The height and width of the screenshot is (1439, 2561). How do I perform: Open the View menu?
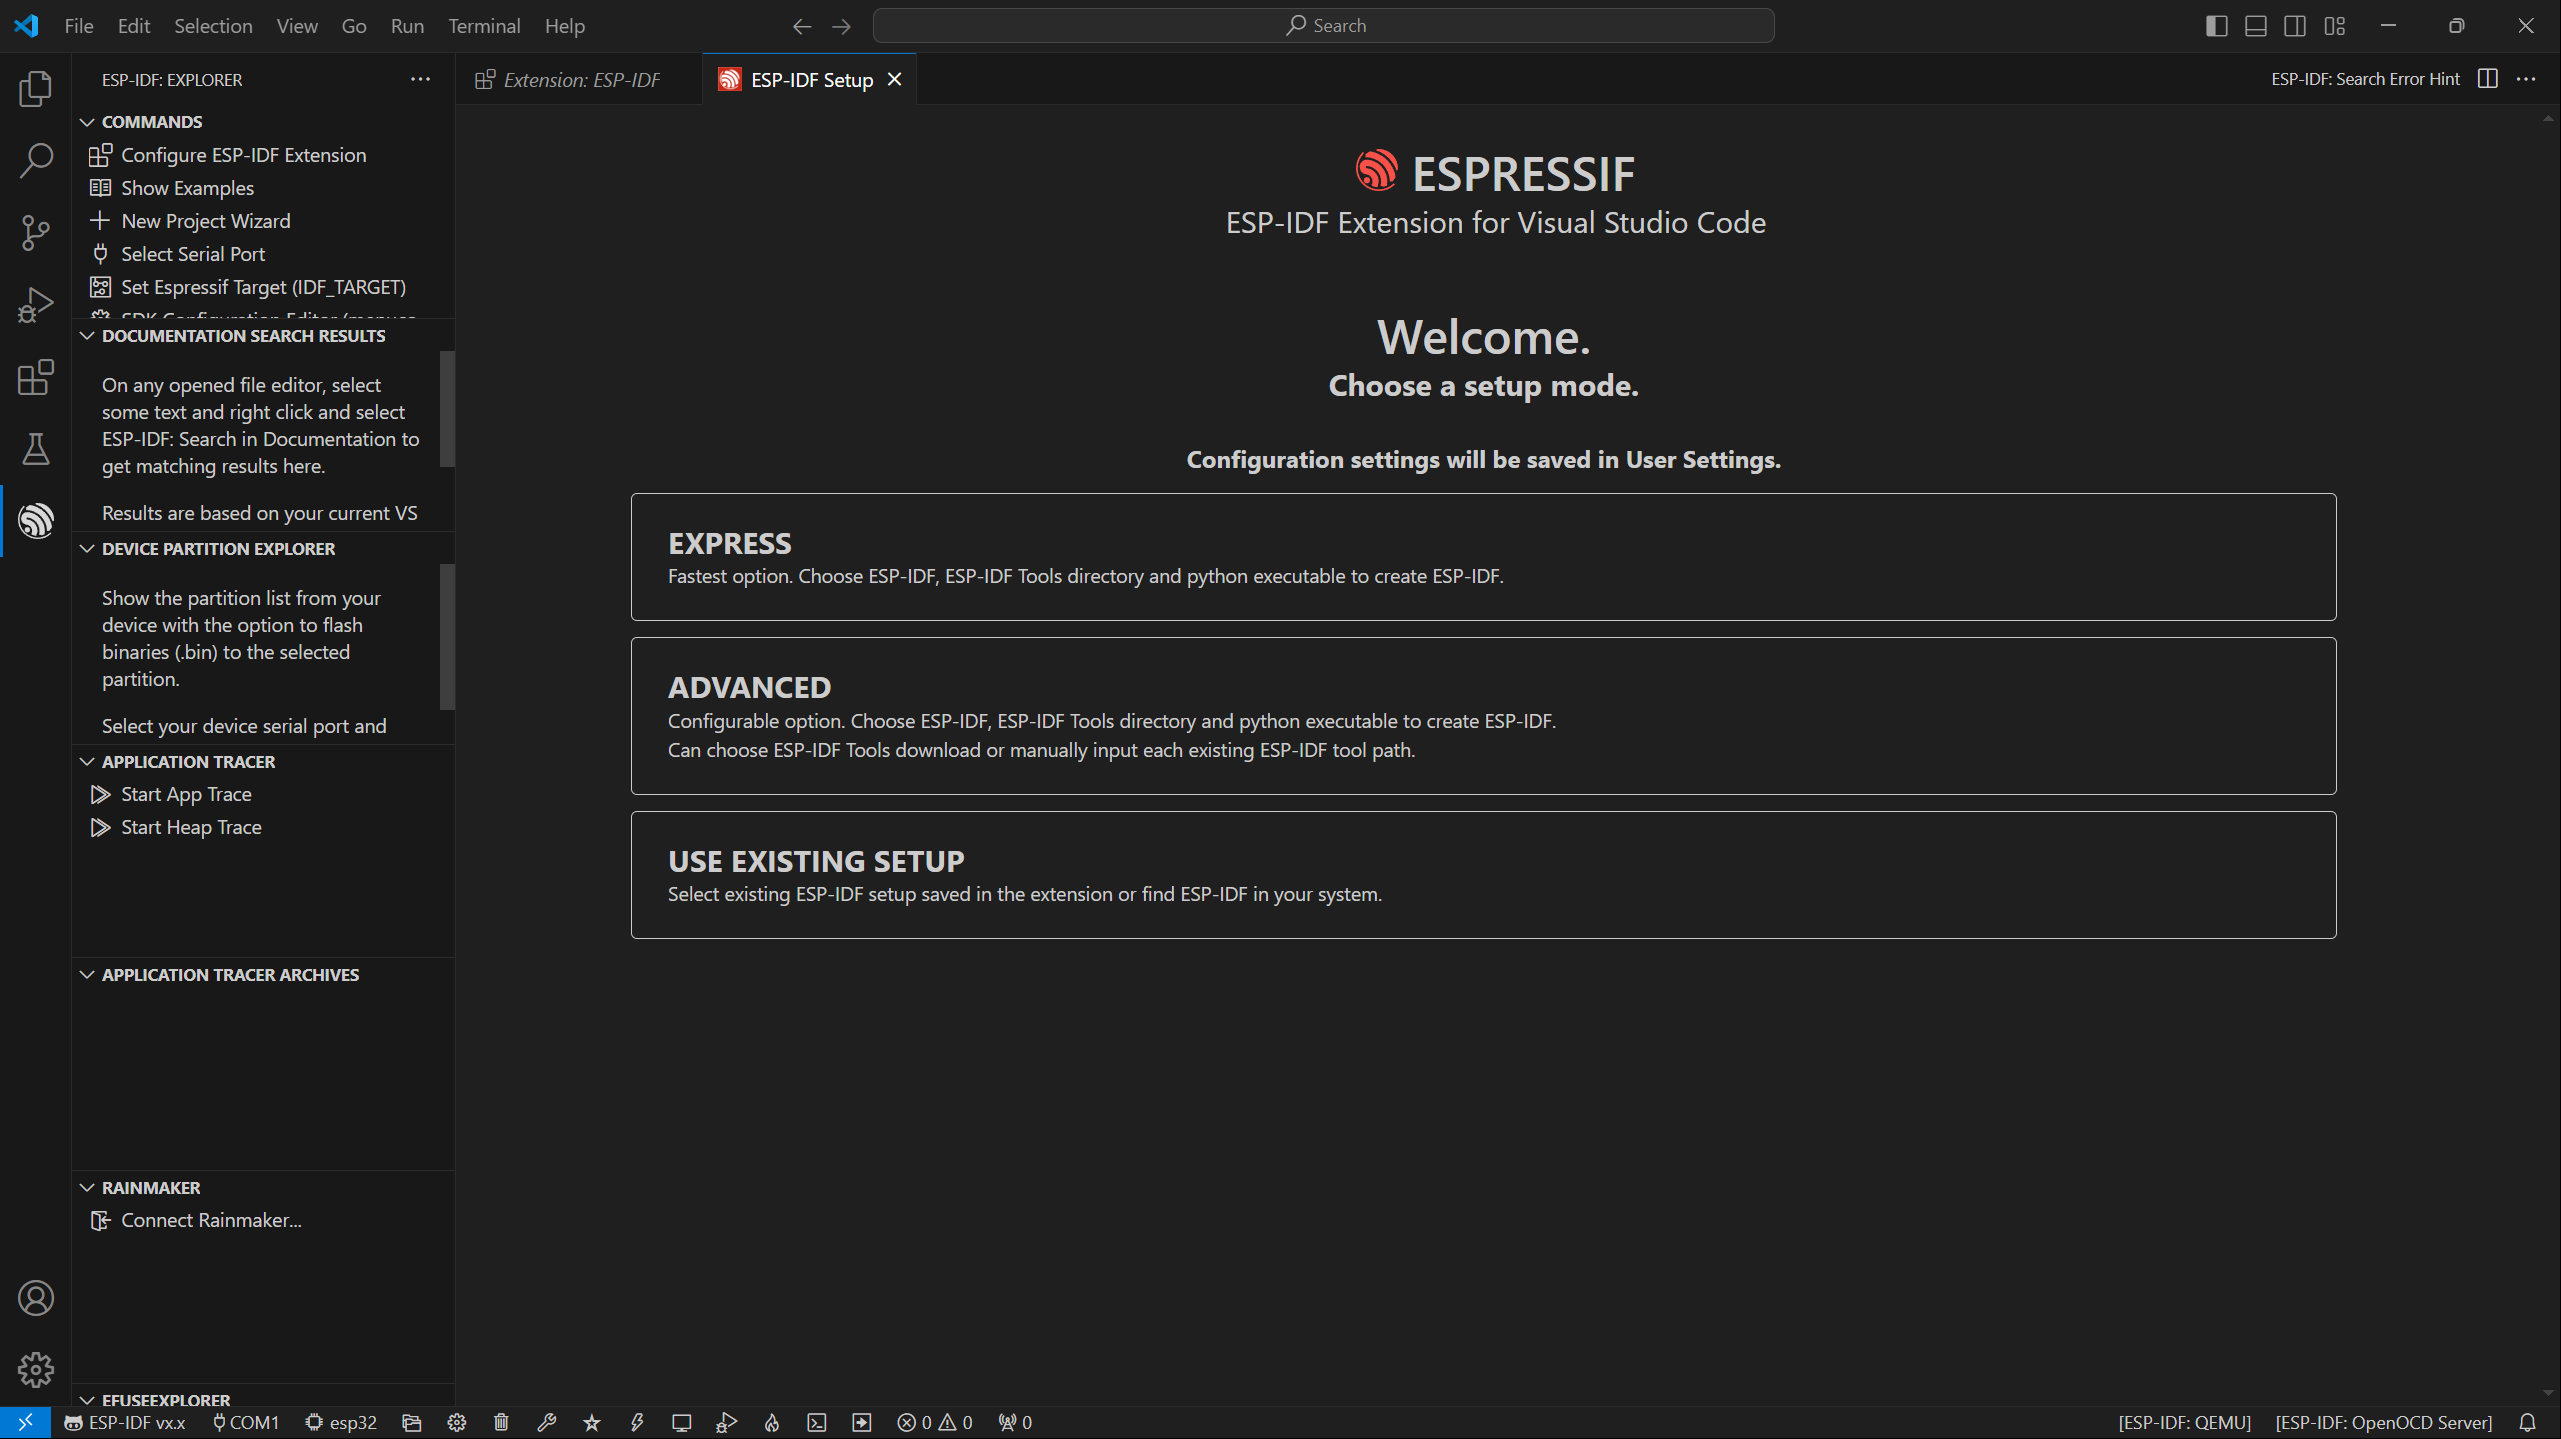tap(297, 26)
